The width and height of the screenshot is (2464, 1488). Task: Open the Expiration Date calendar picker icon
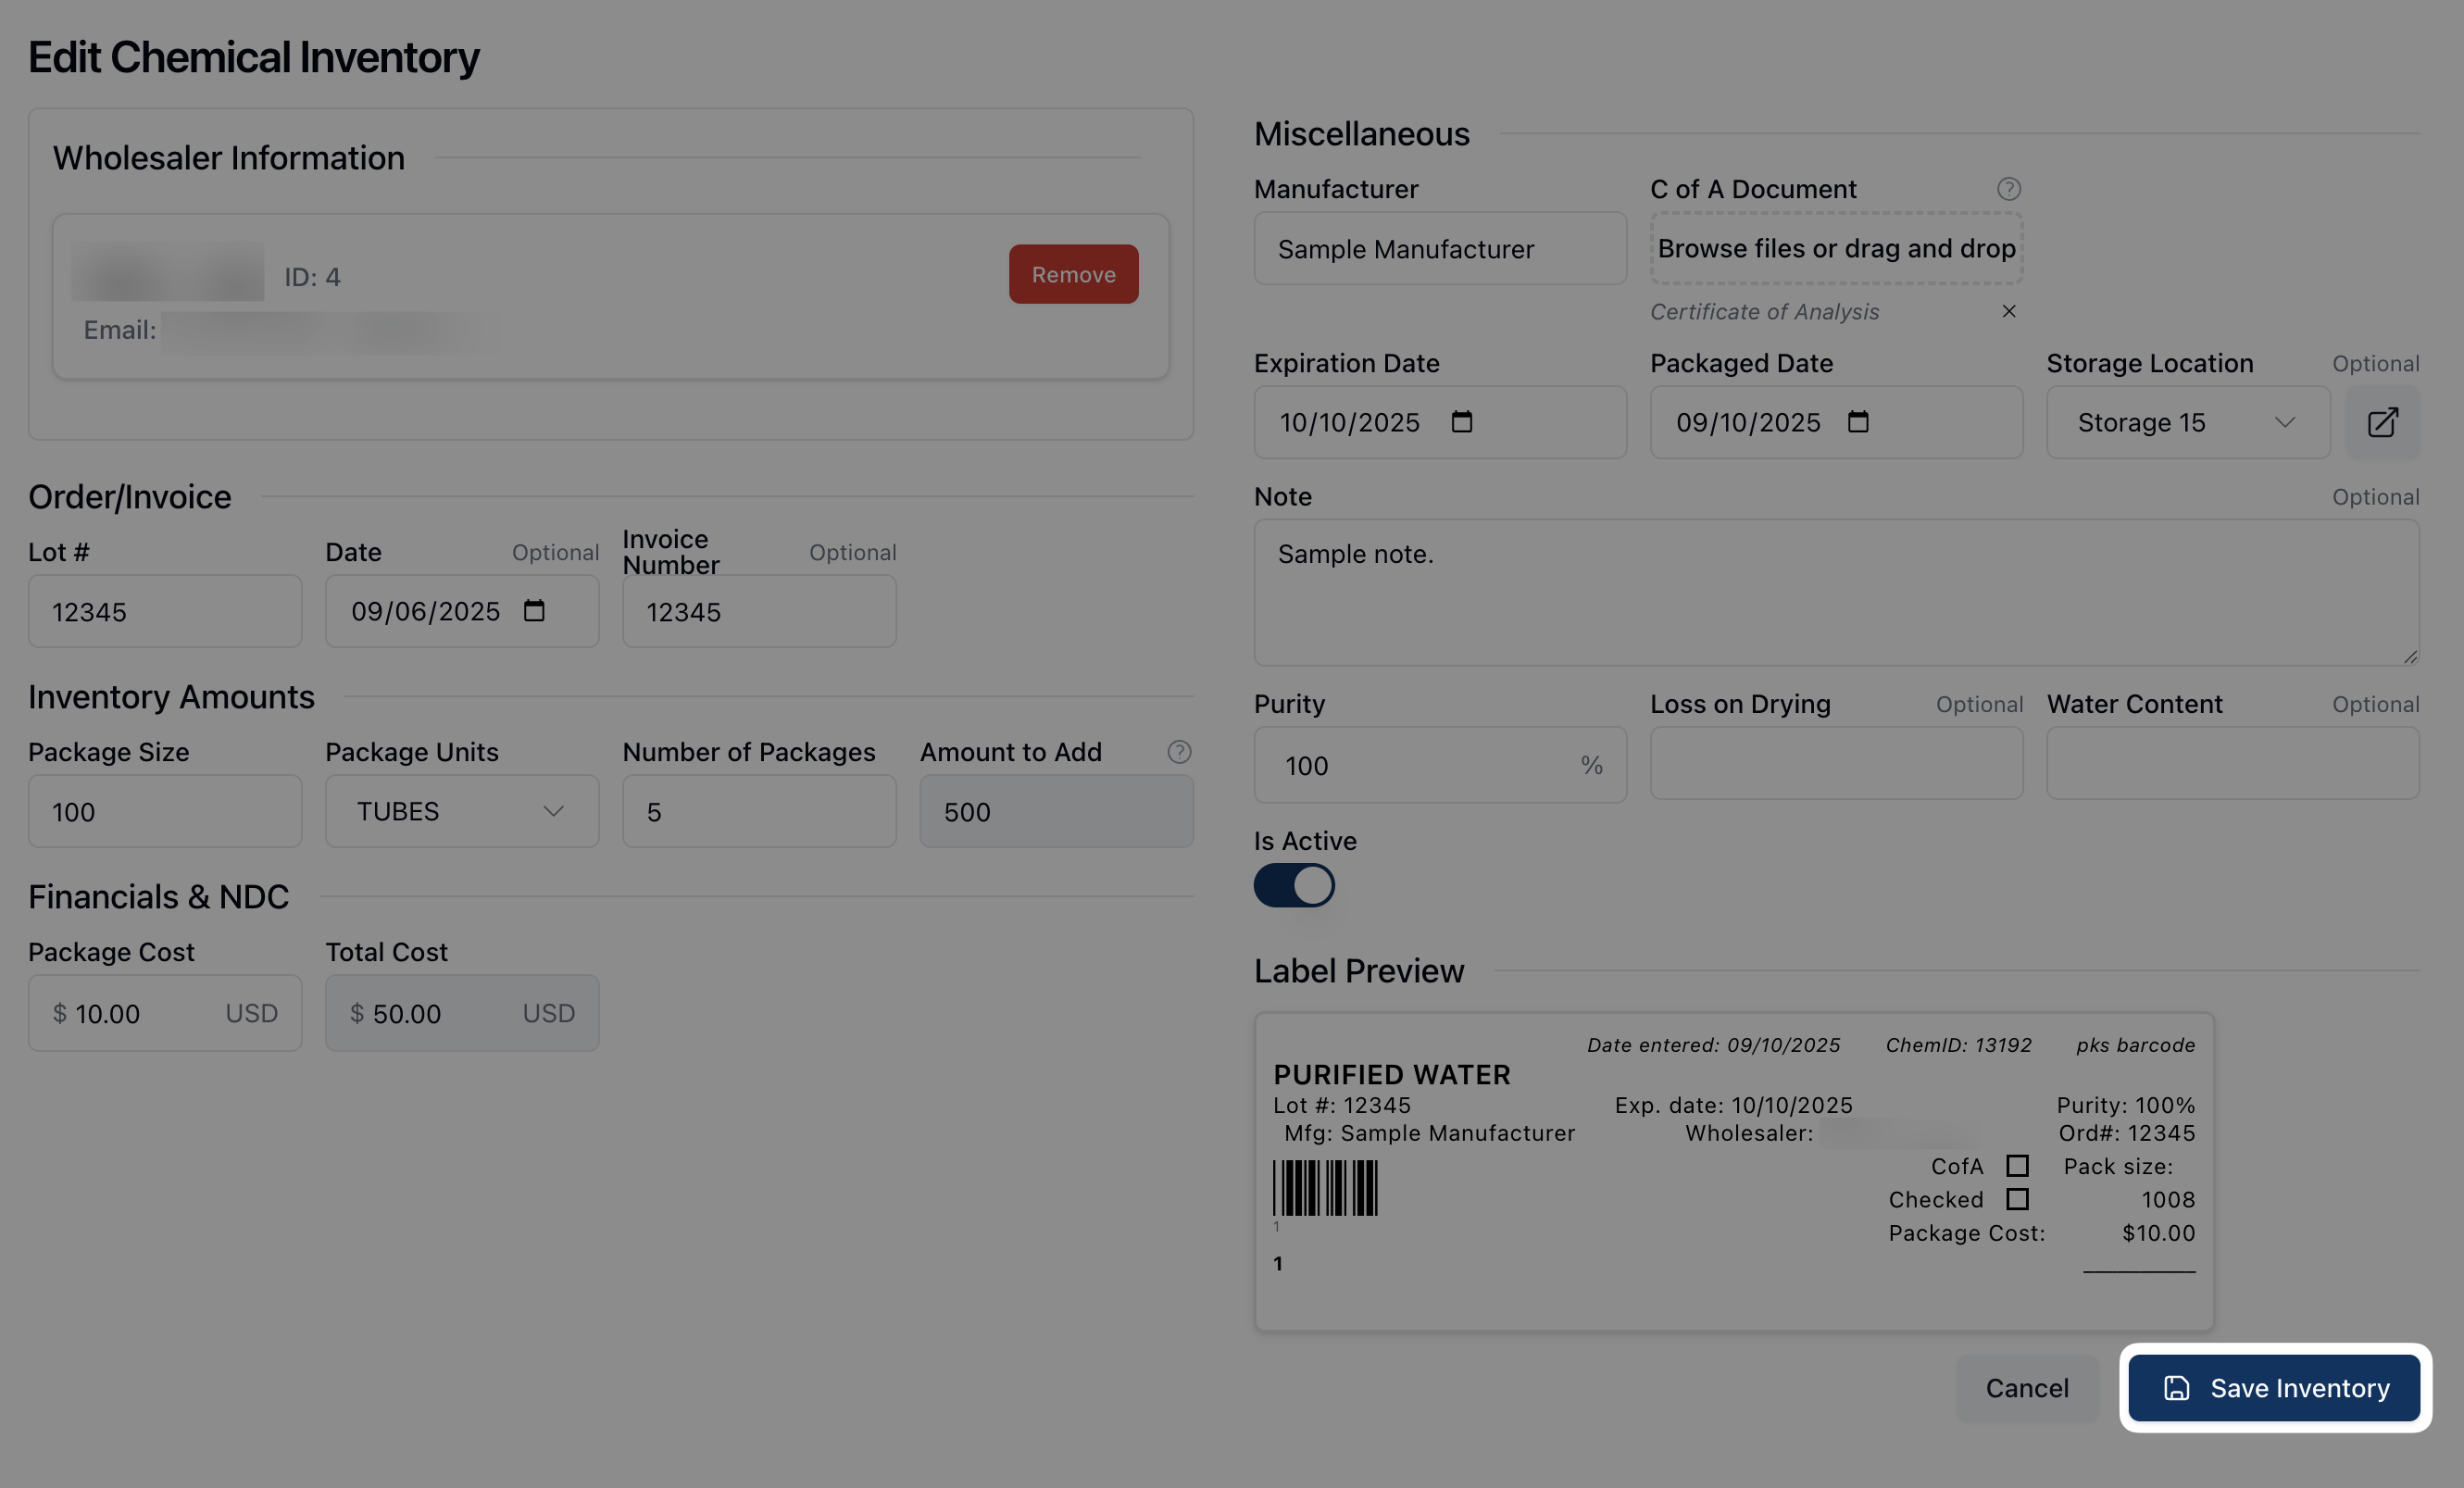click(x=1461, y=422)
